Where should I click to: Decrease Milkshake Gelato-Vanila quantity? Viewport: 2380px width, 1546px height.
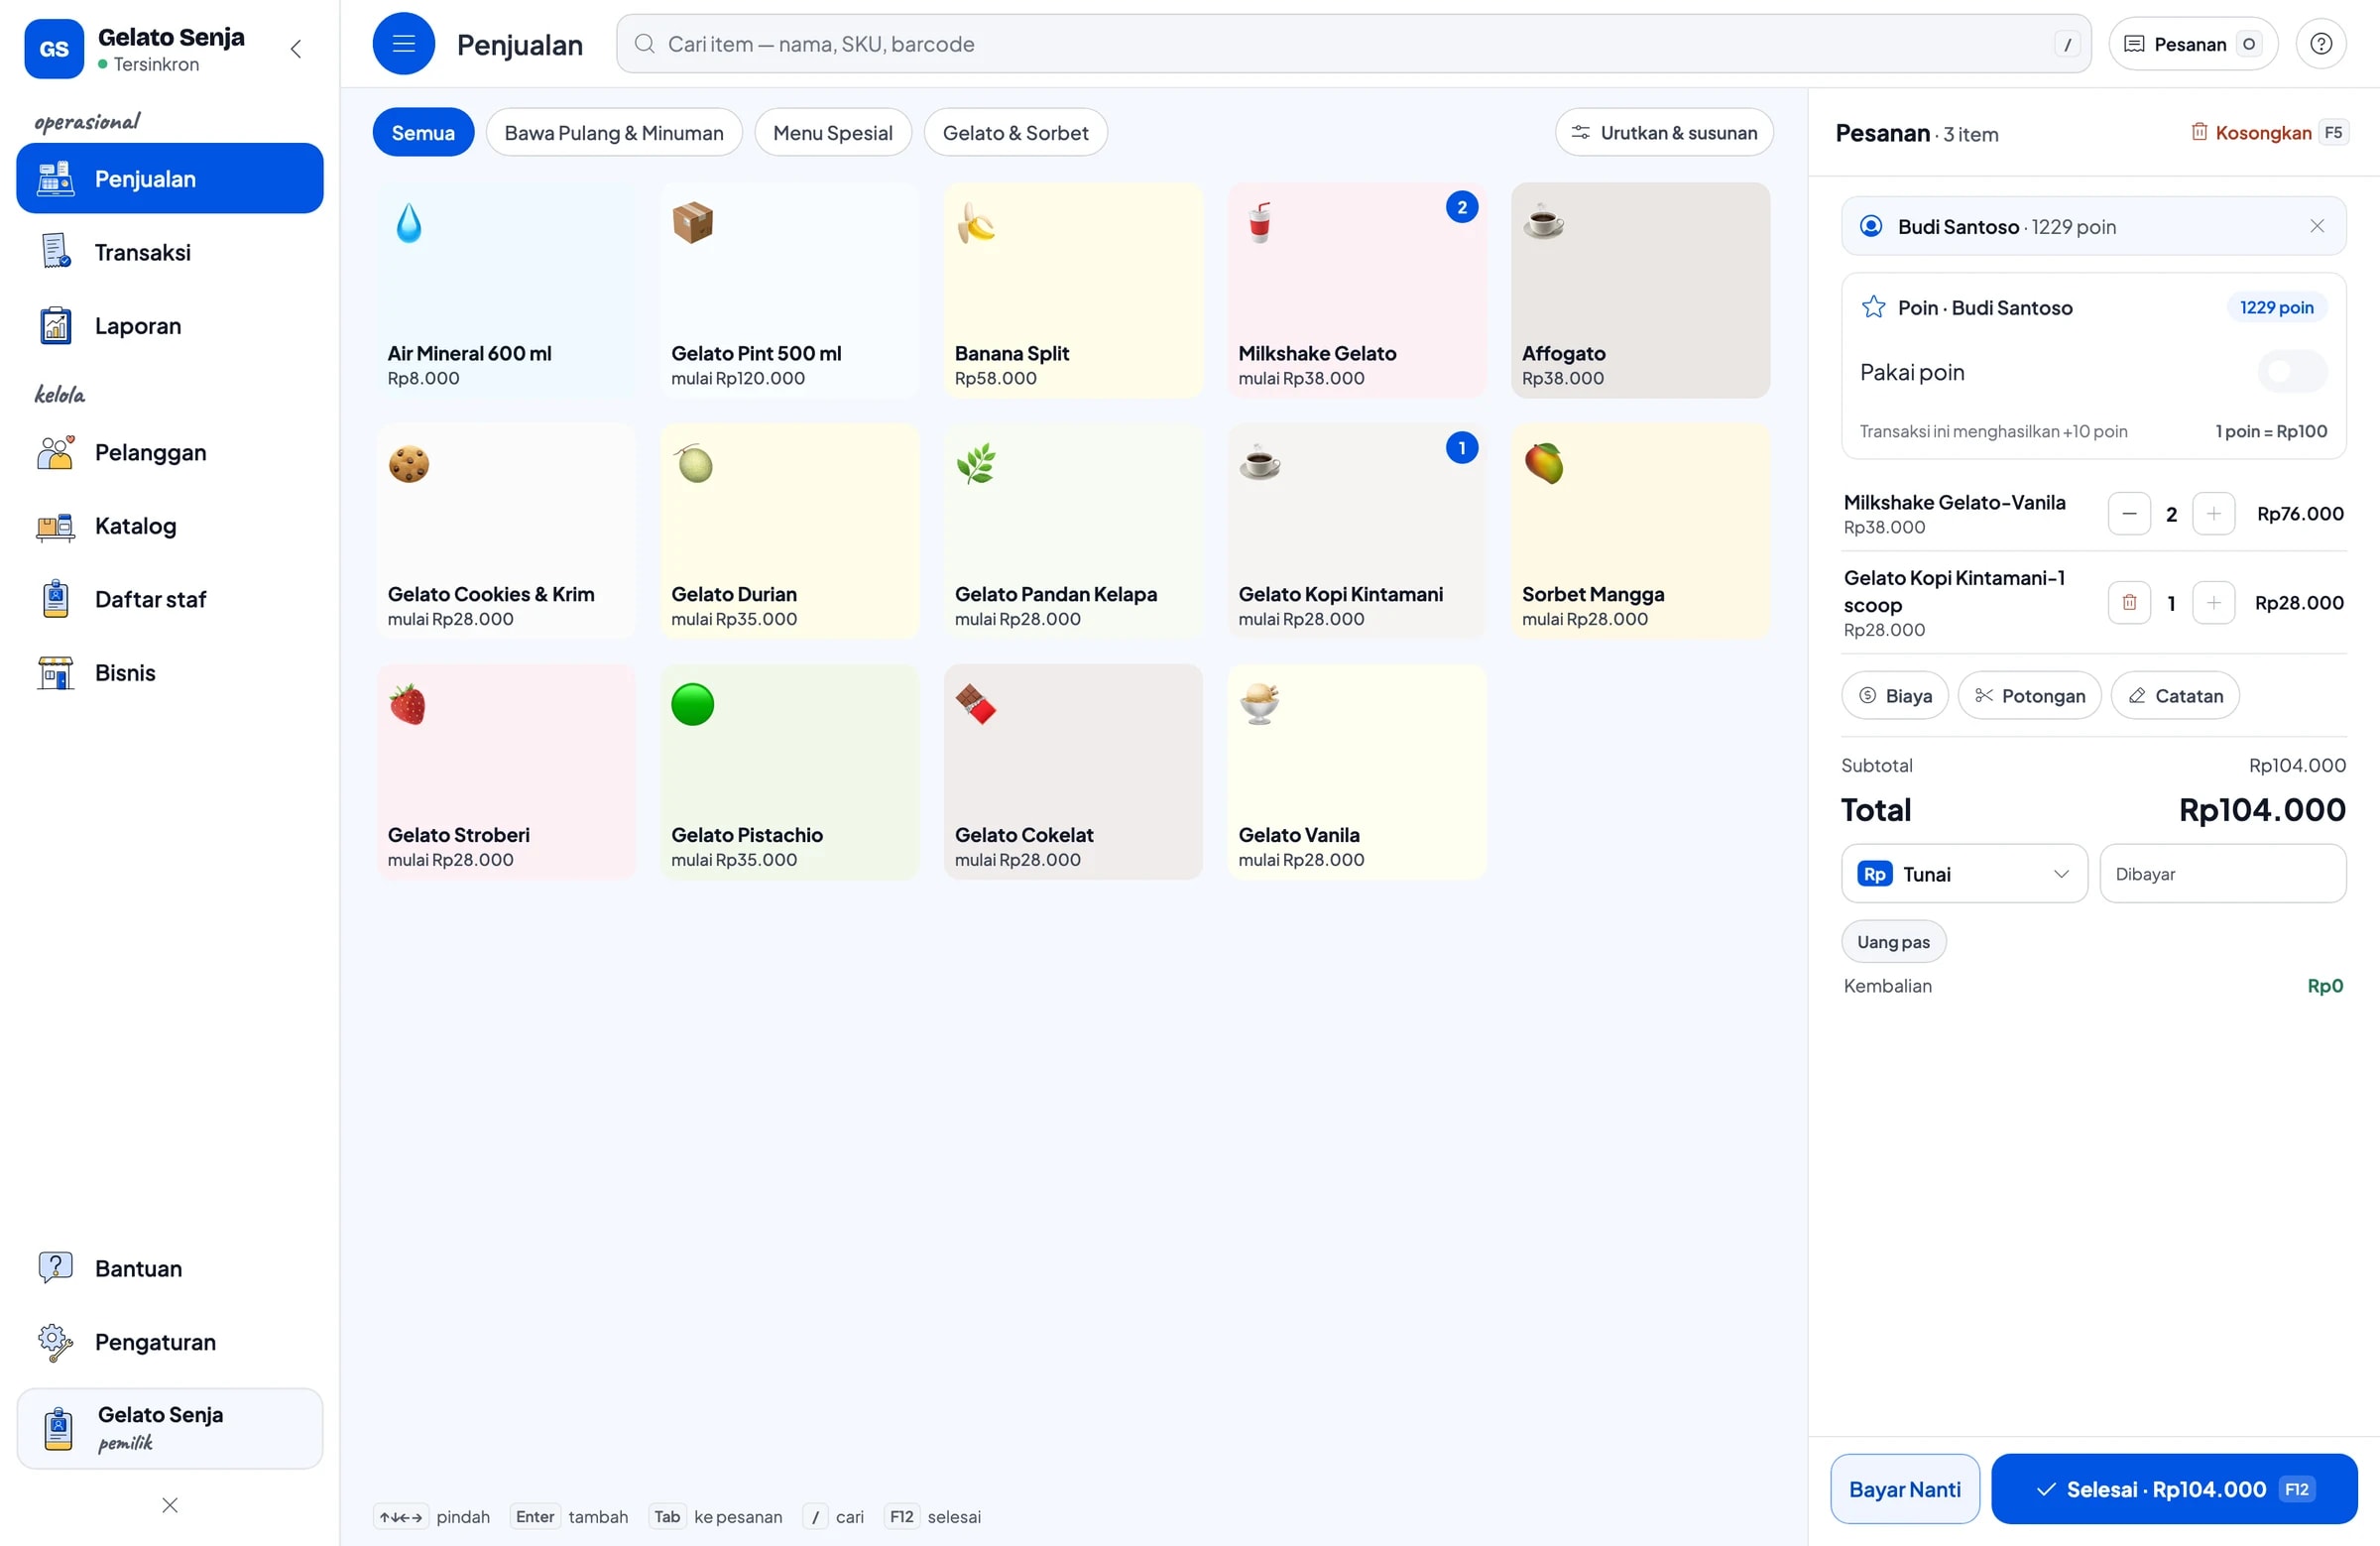tap(2129, 514)
